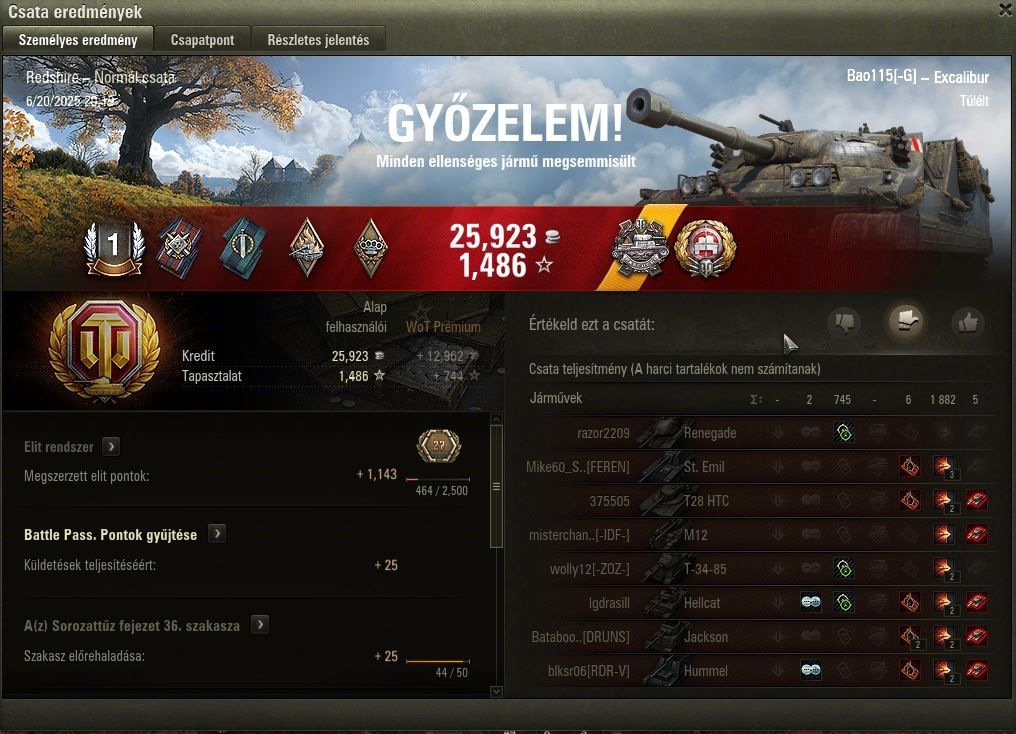
Task: Click the silver tank emblem achievement
Action: (x=640, y=248)
